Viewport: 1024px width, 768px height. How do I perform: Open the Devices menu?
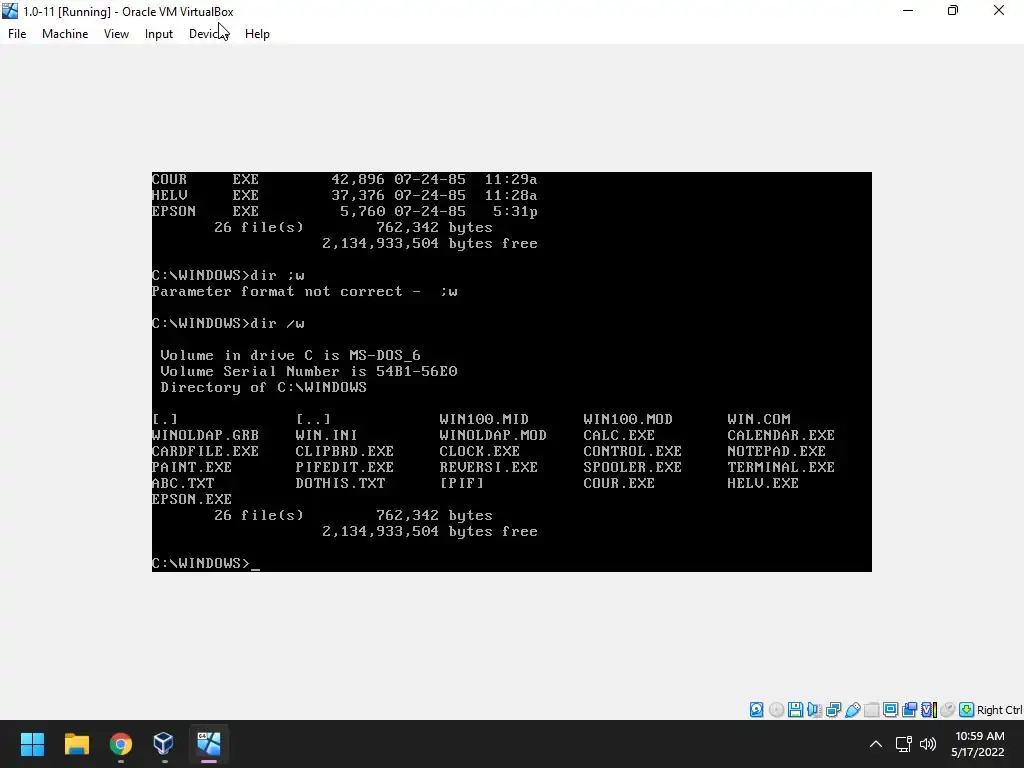[x=208, y=34]
